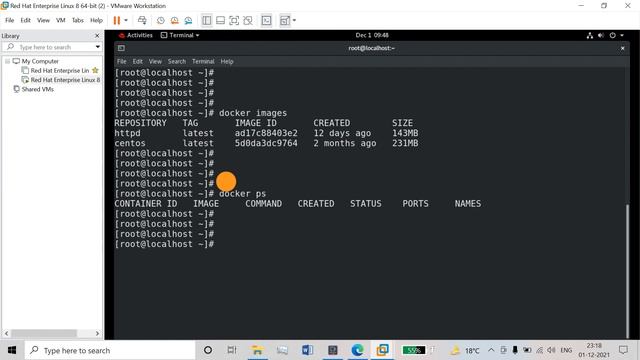The image size is (640, 360).
Task: Toggle the thumbnail bar view
Action: click(220, 20)
